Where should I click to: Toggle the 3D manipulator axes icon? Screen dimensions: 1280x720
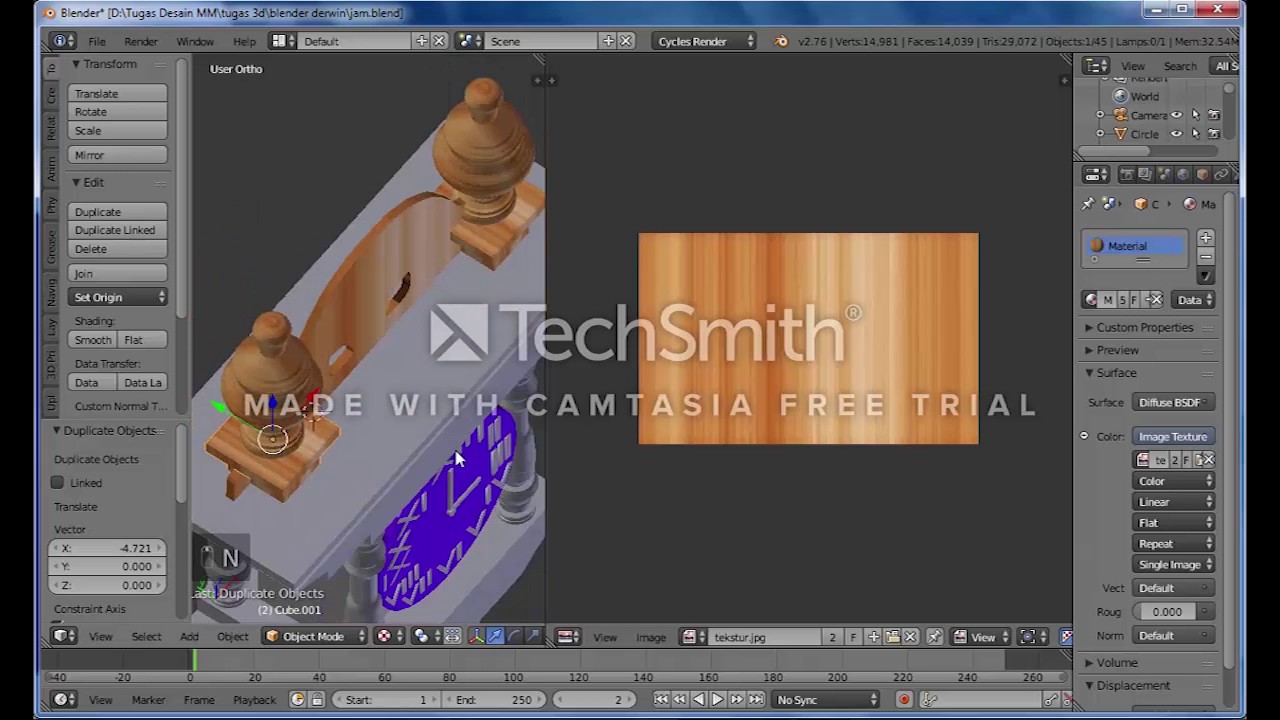pyautogui.click(x=476, y=636)
